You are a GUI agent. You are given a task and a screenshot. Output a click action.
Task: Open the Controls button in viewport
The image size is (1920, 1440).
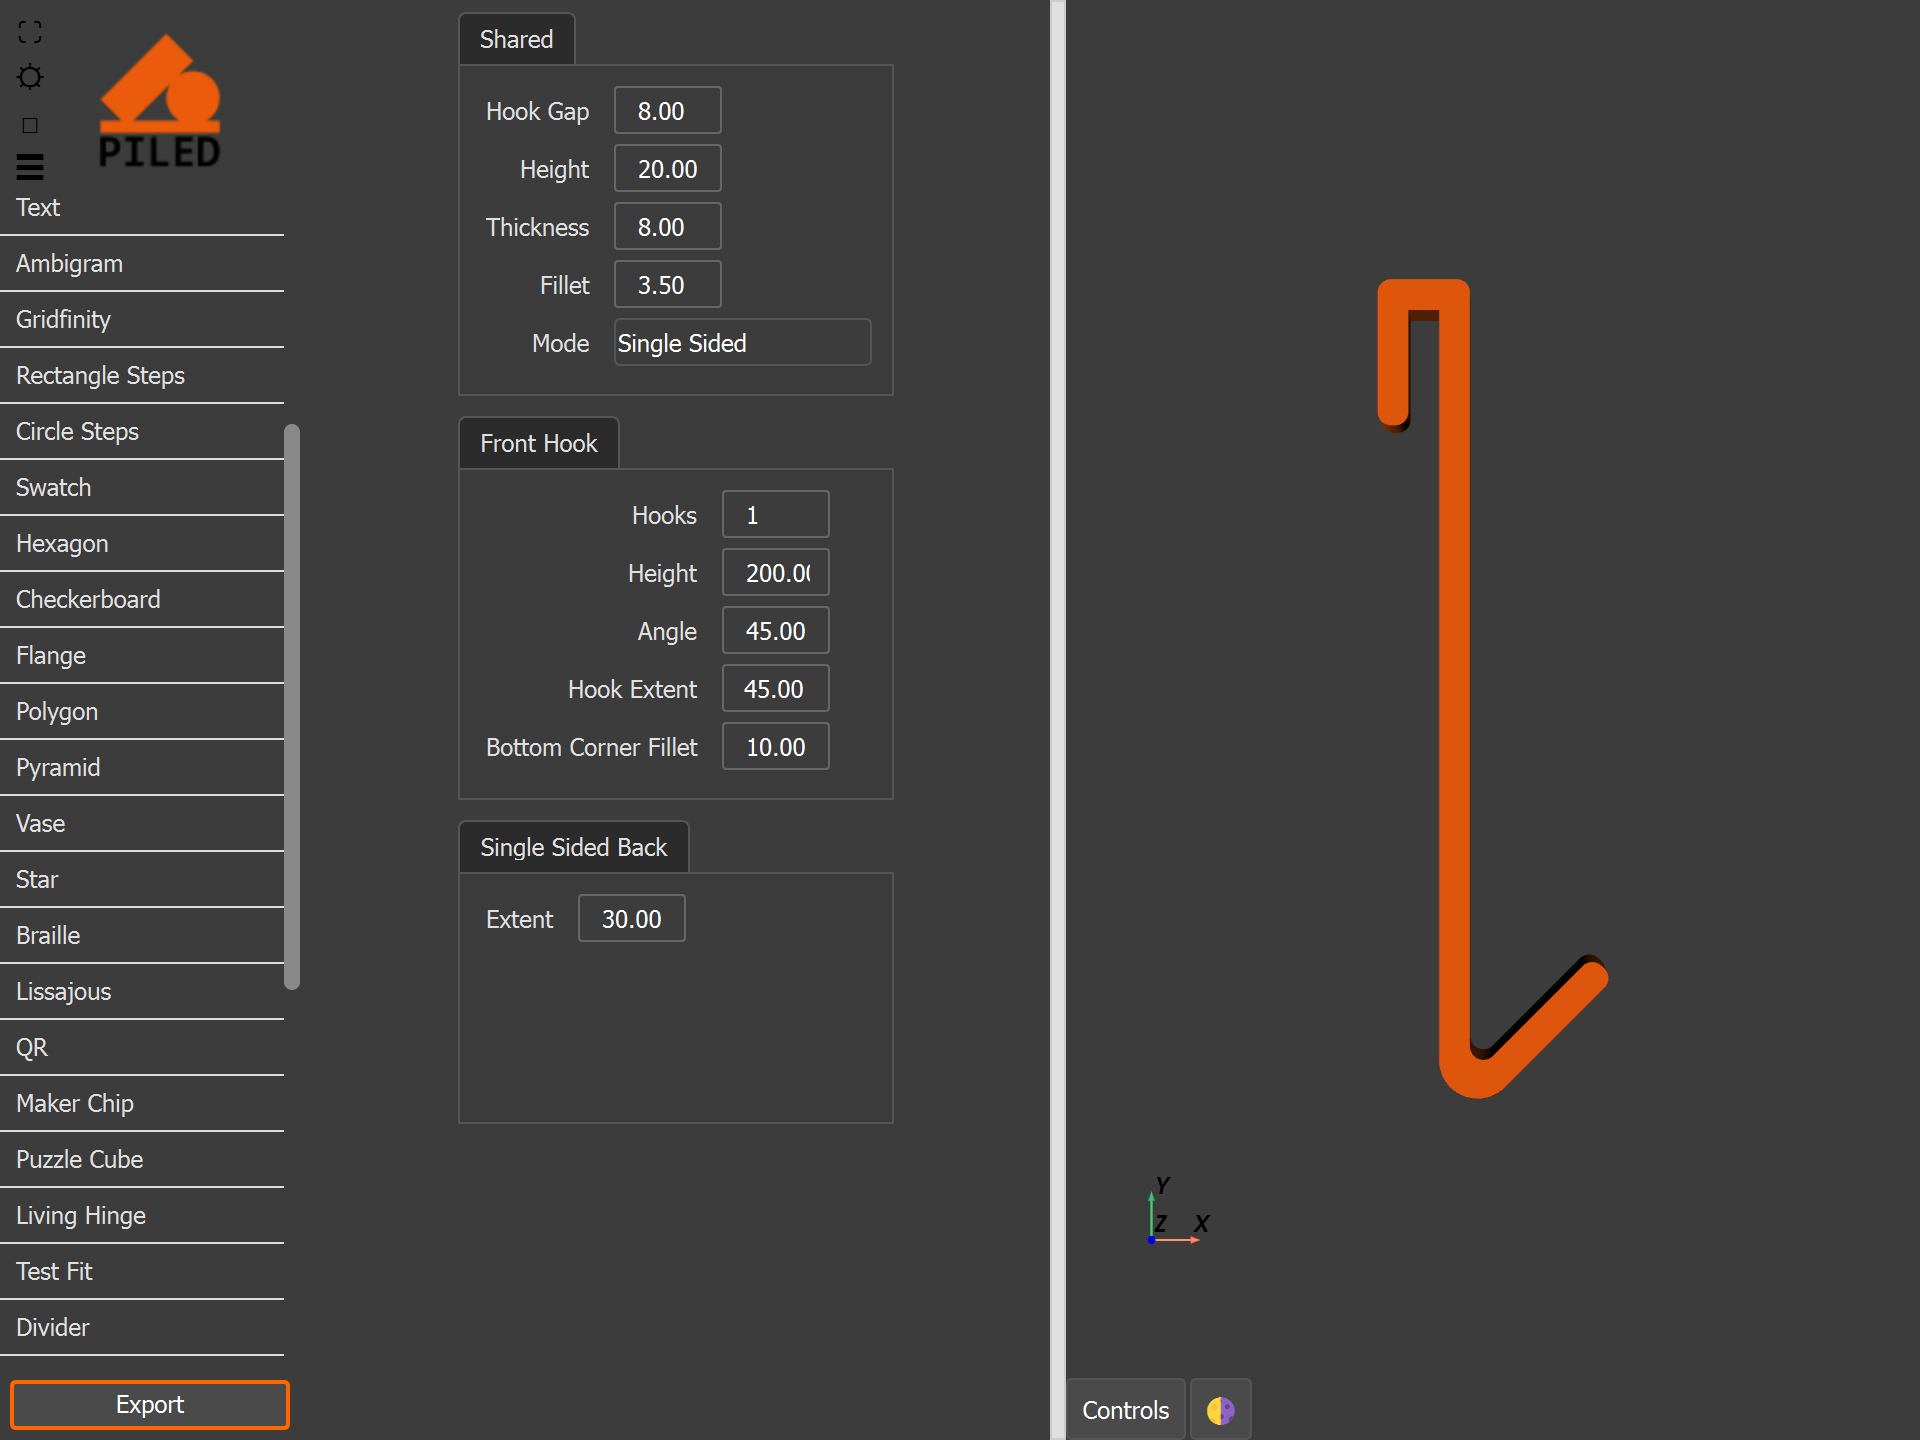tap(1125, 1410)
